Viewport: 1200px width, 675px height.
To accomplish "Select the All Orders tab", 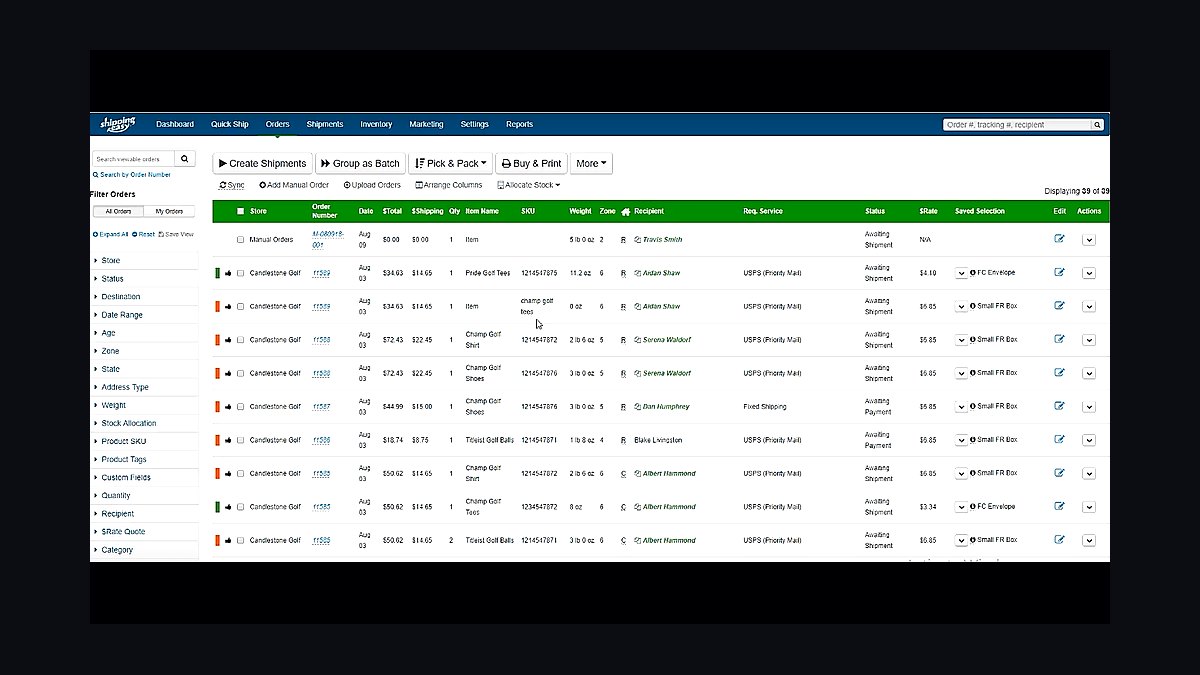I will pyautogui.click(x=118, y=211).
